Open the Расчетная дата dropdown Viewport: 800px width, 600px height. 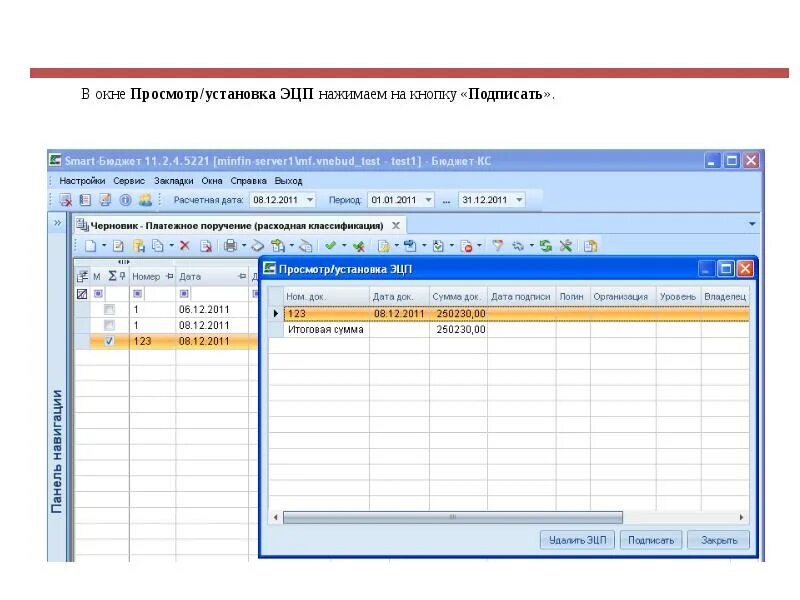310,200
